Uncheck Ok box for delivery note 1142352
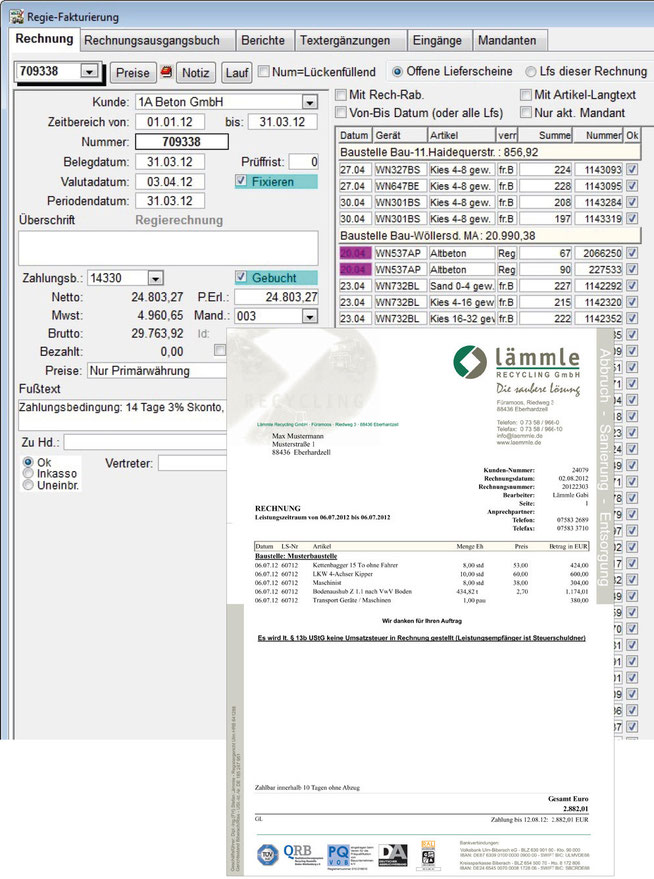Screen dimensions: 654x879 tap(632, 318)
